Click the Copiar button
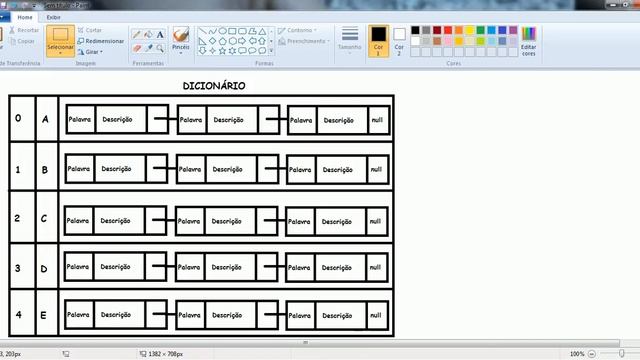The height and width of the screenshot is (360, 640). 22,41
